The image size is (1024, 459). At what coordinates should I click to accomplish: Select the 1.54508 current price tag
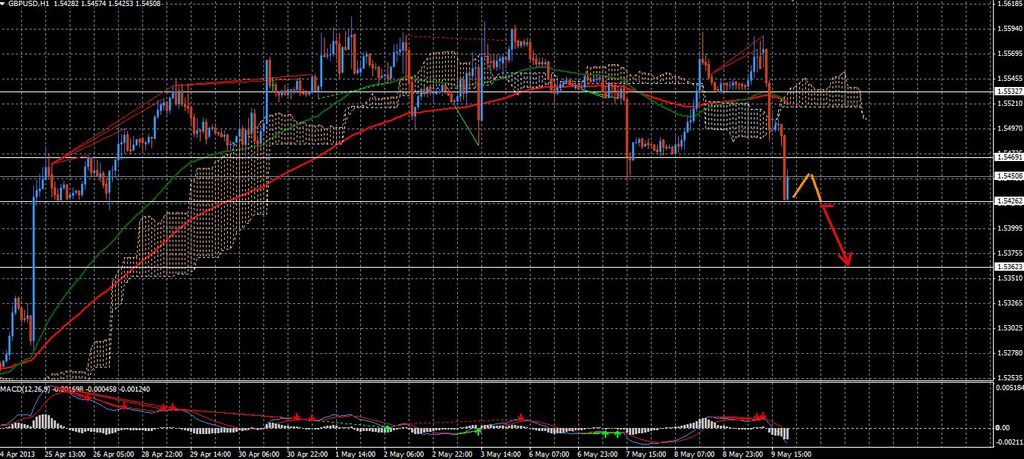[x=1008, y=176]
